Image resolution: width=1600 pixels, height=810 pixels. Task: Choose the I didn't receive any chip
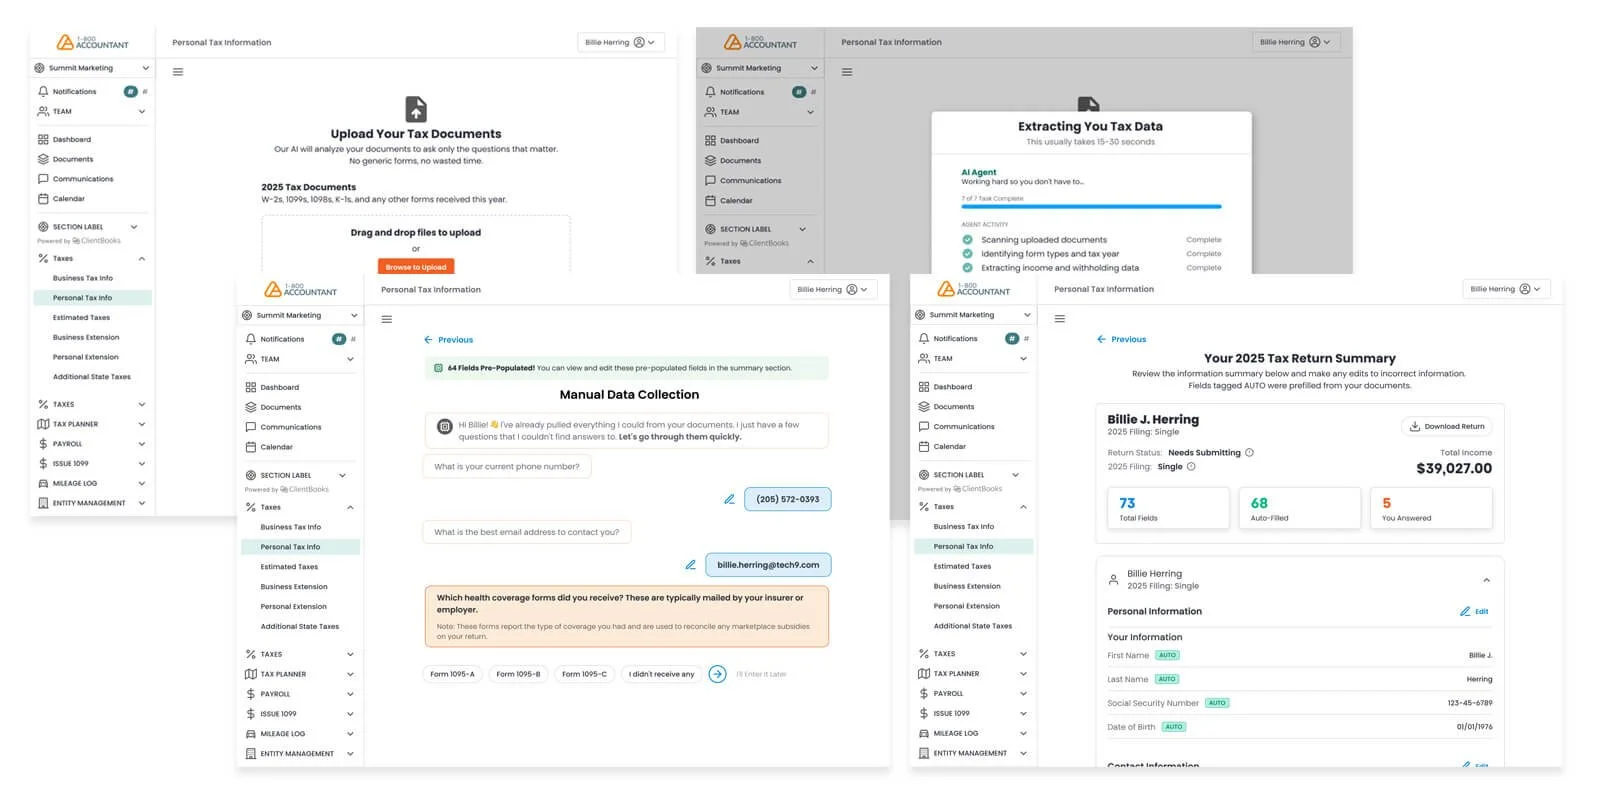pos(661,674)
